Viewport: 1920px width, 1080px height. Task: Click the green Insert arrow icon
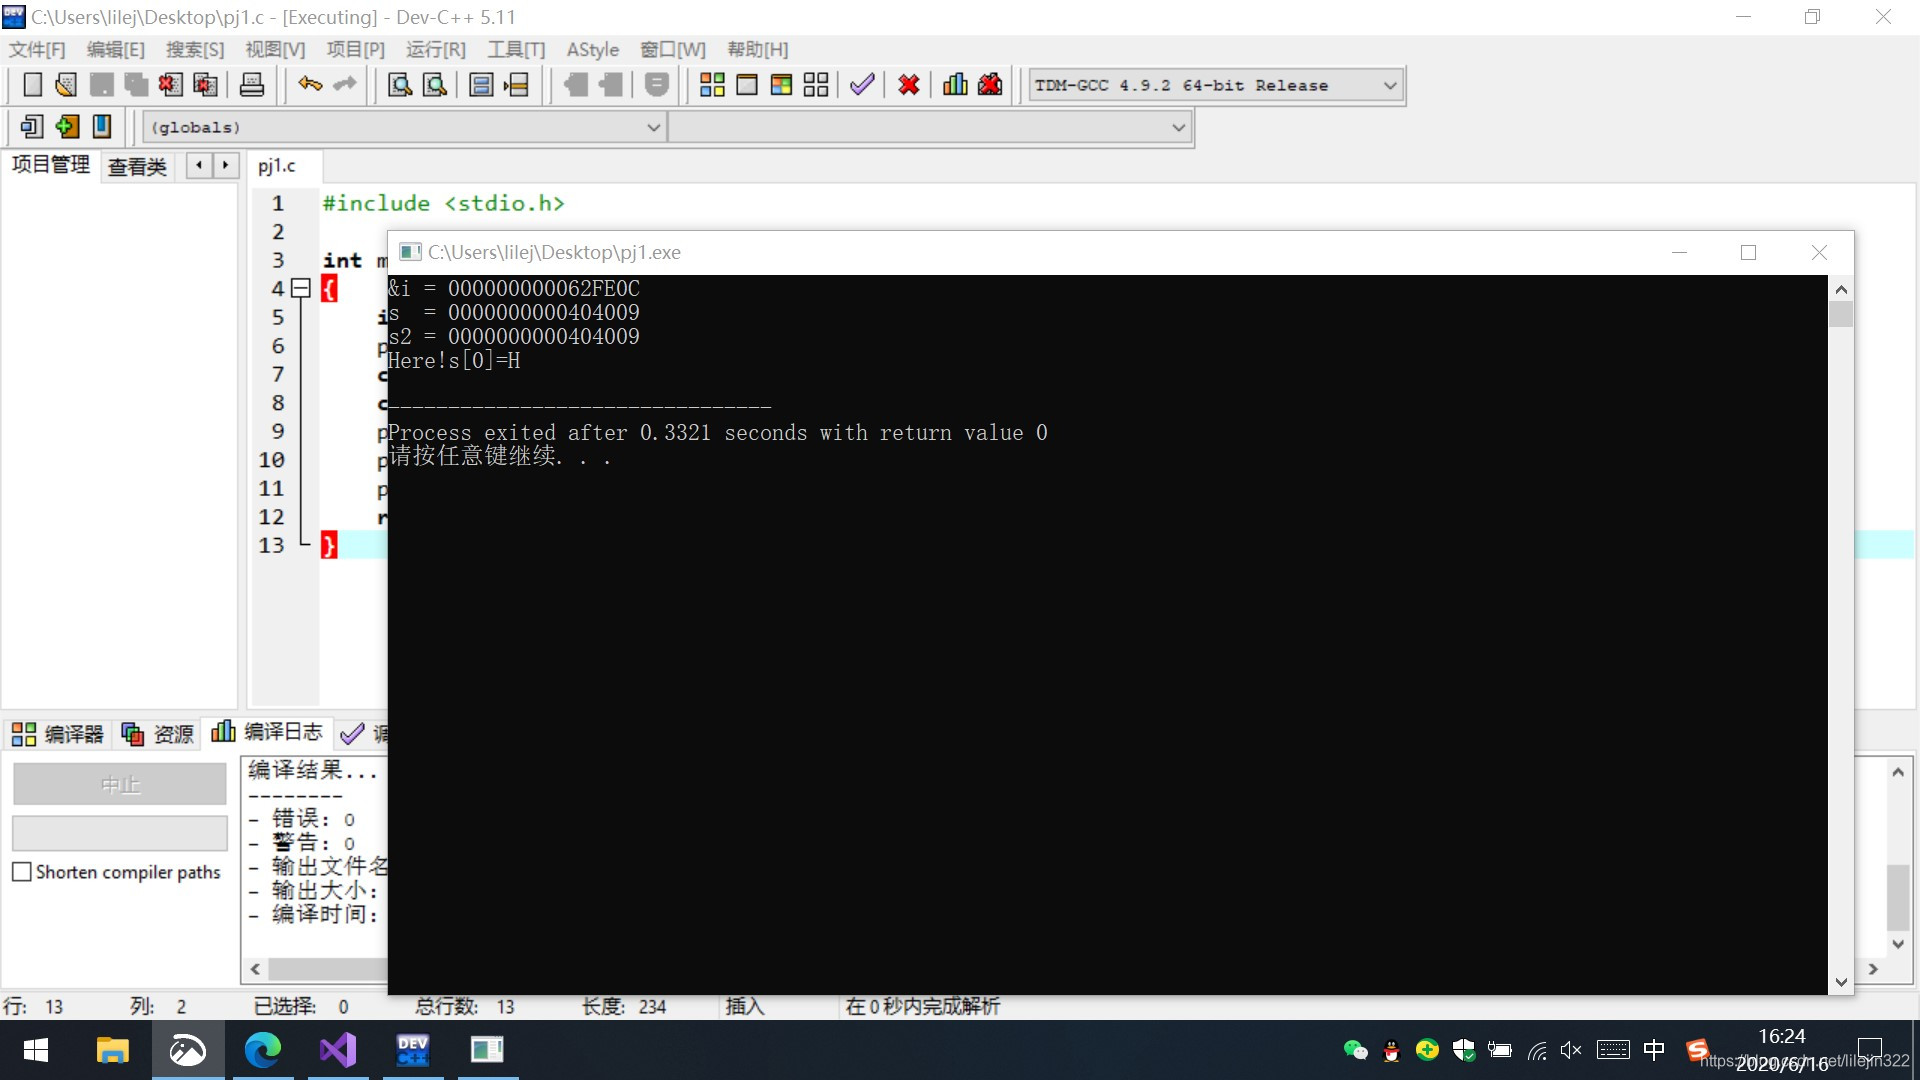click(67, 127)
